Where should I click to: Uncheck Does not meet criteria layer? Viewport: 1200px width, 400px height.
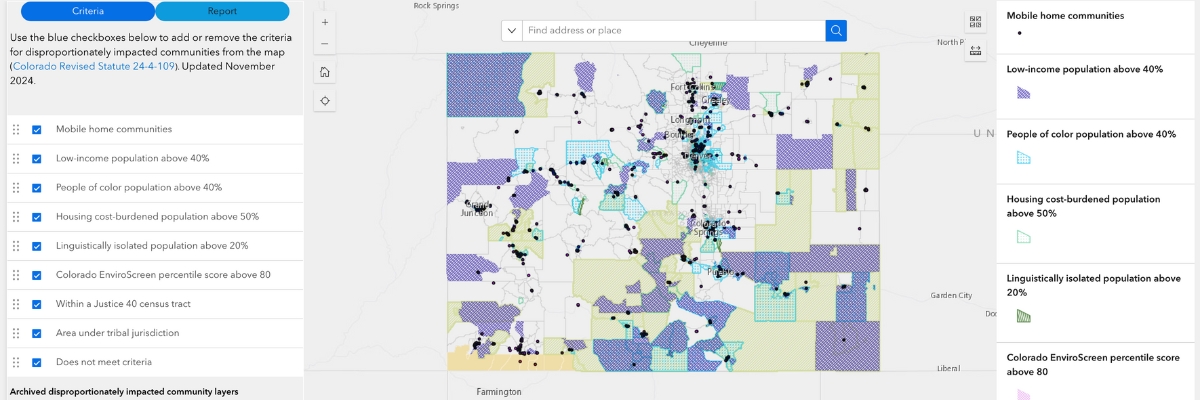(x=37, y=362)
